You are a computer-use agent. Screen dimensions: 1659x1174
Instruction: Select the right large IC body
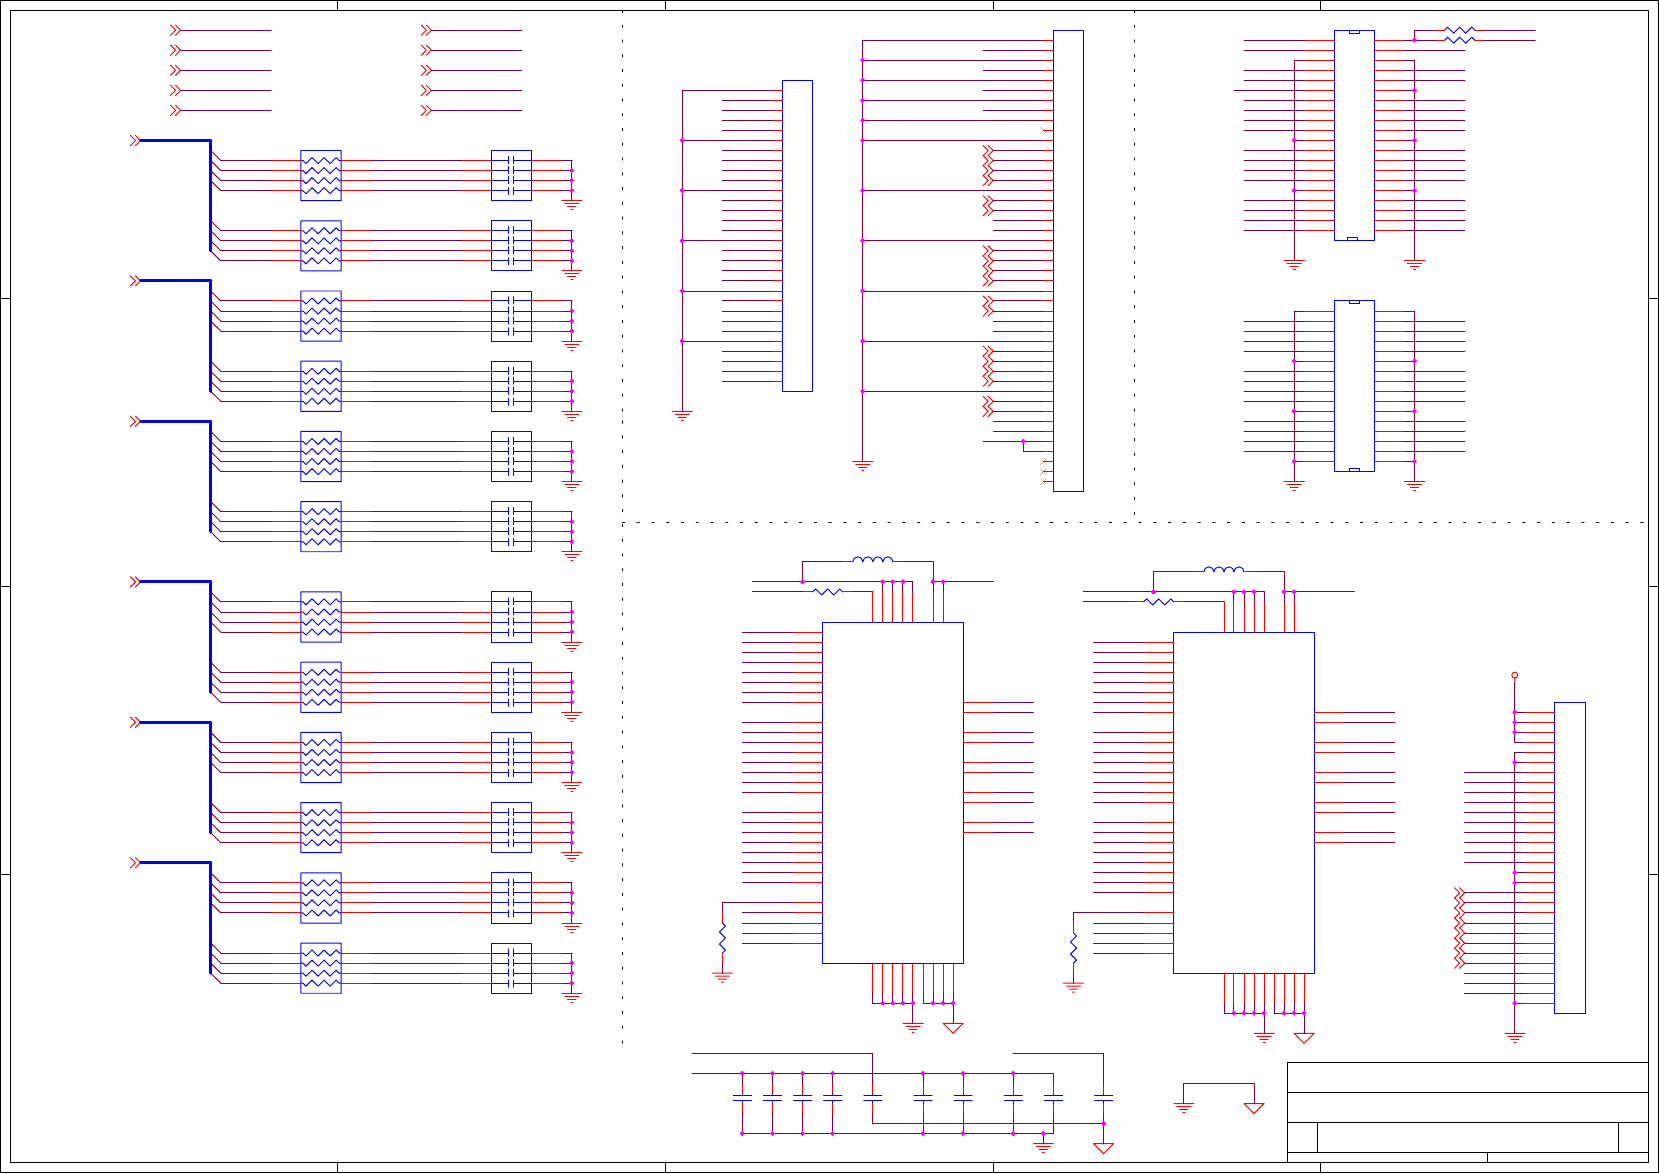(1243, 802)
